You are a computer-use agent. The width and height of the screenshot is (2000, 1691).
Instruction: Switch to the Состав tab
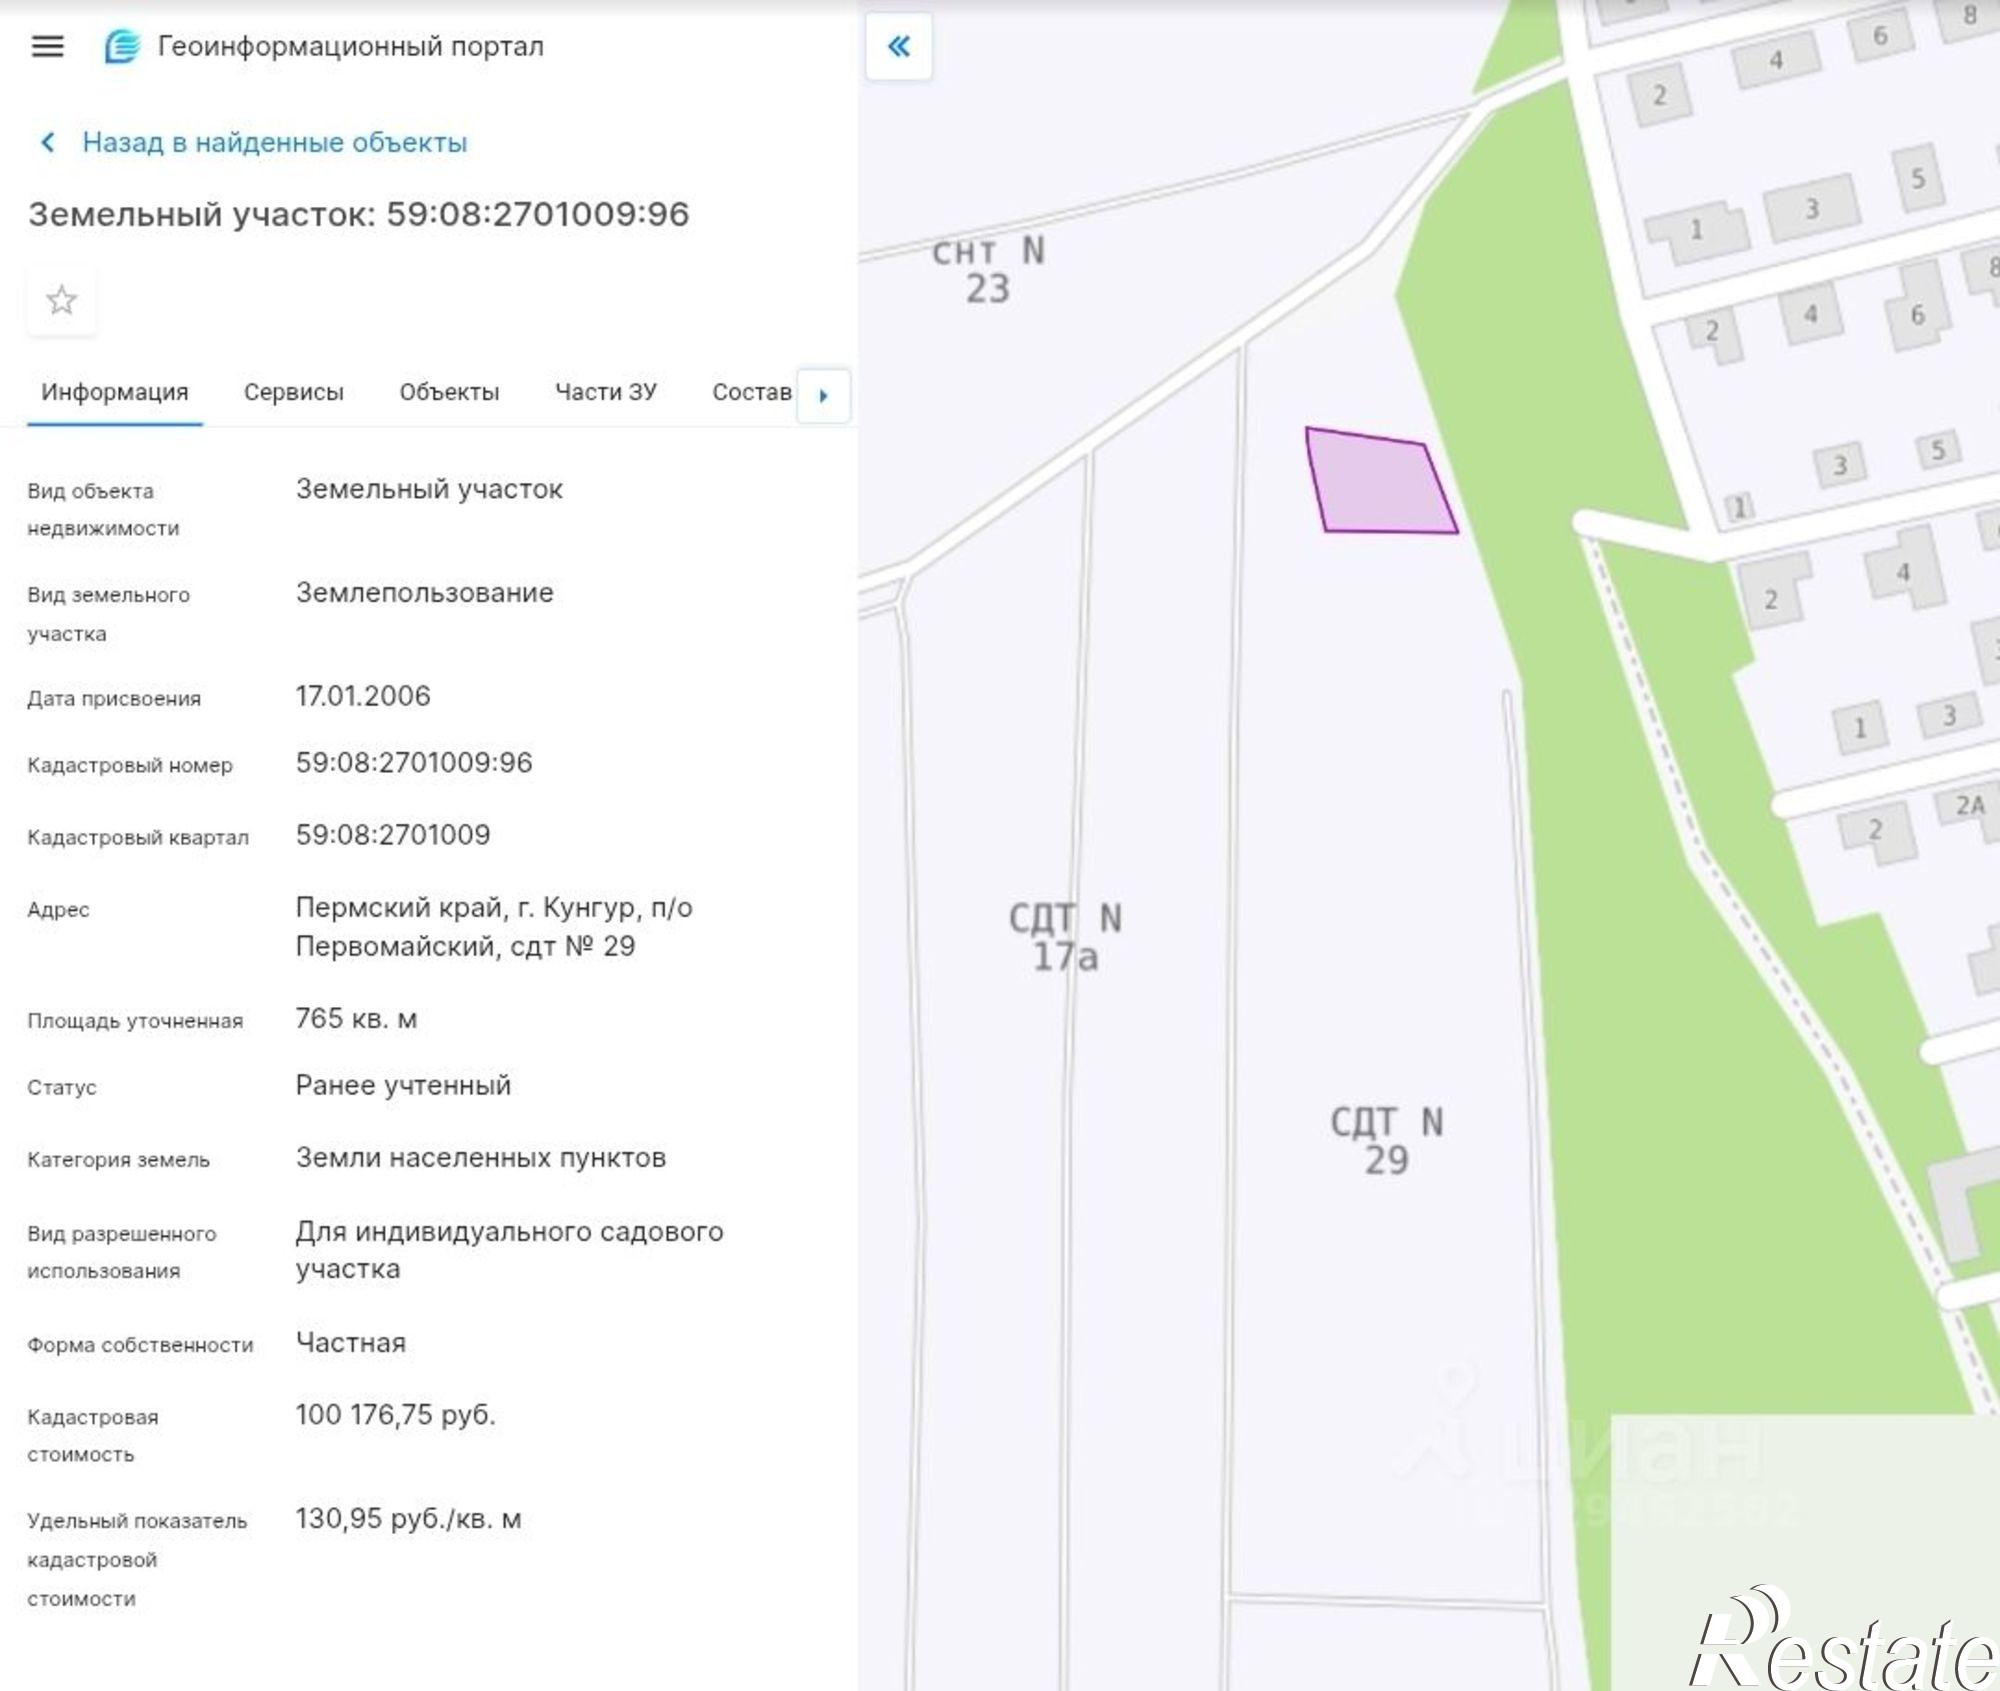pos(752,392)
